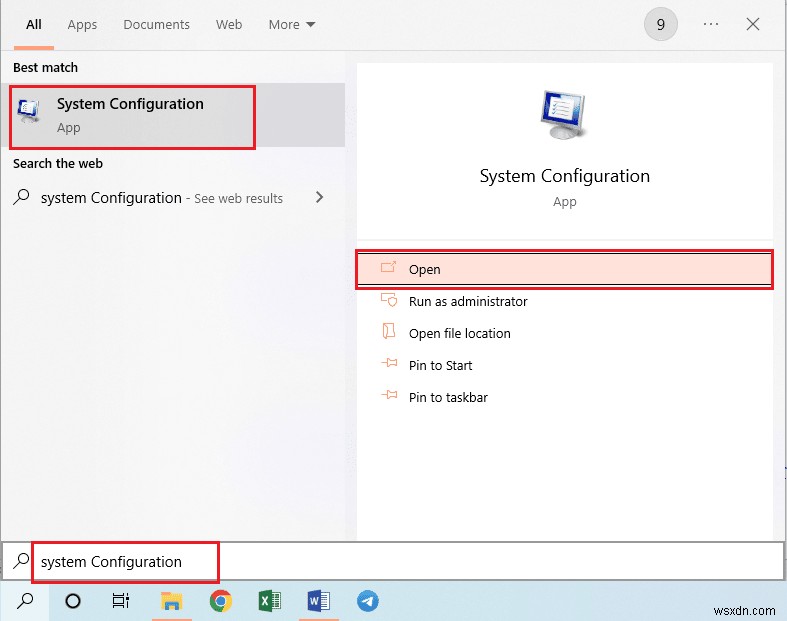Open the System Configuration best match result
This screenshot has width=787, height=621.
173,115
